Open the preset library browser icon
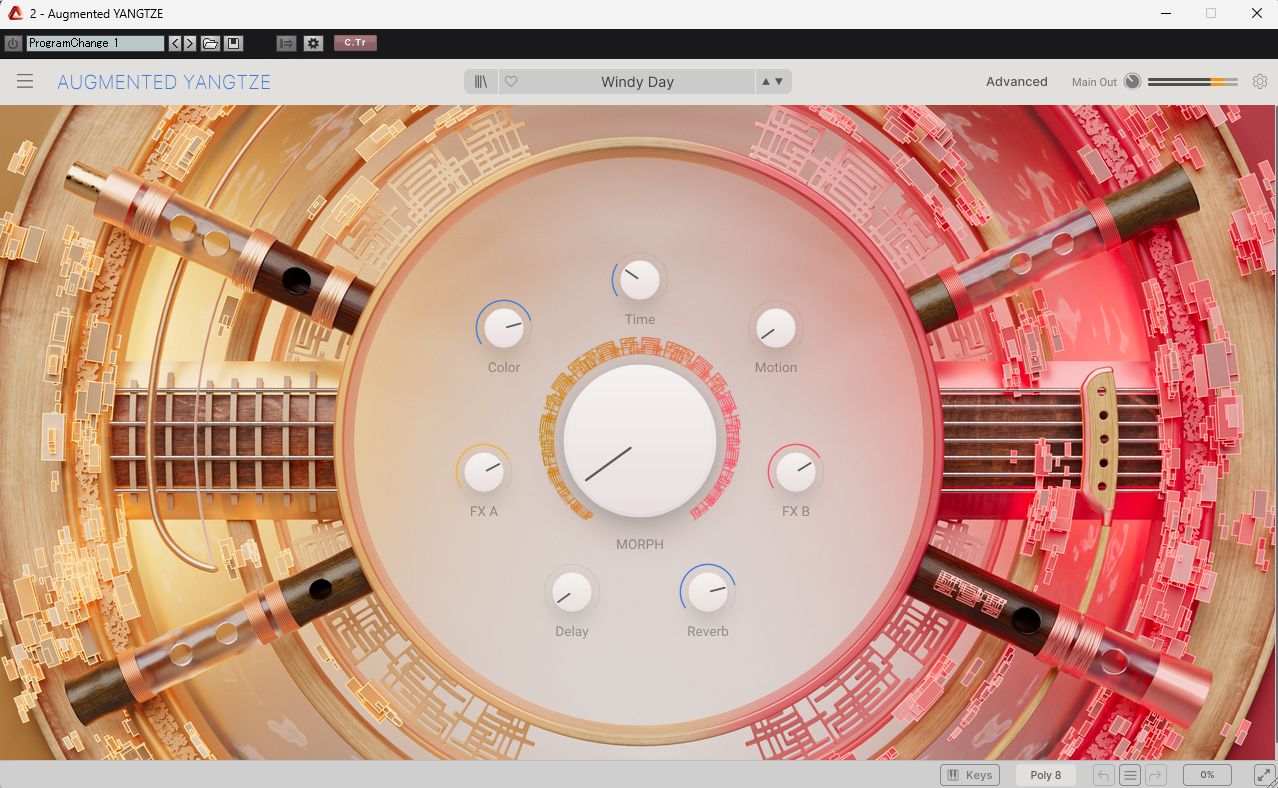 click(481, 82)
